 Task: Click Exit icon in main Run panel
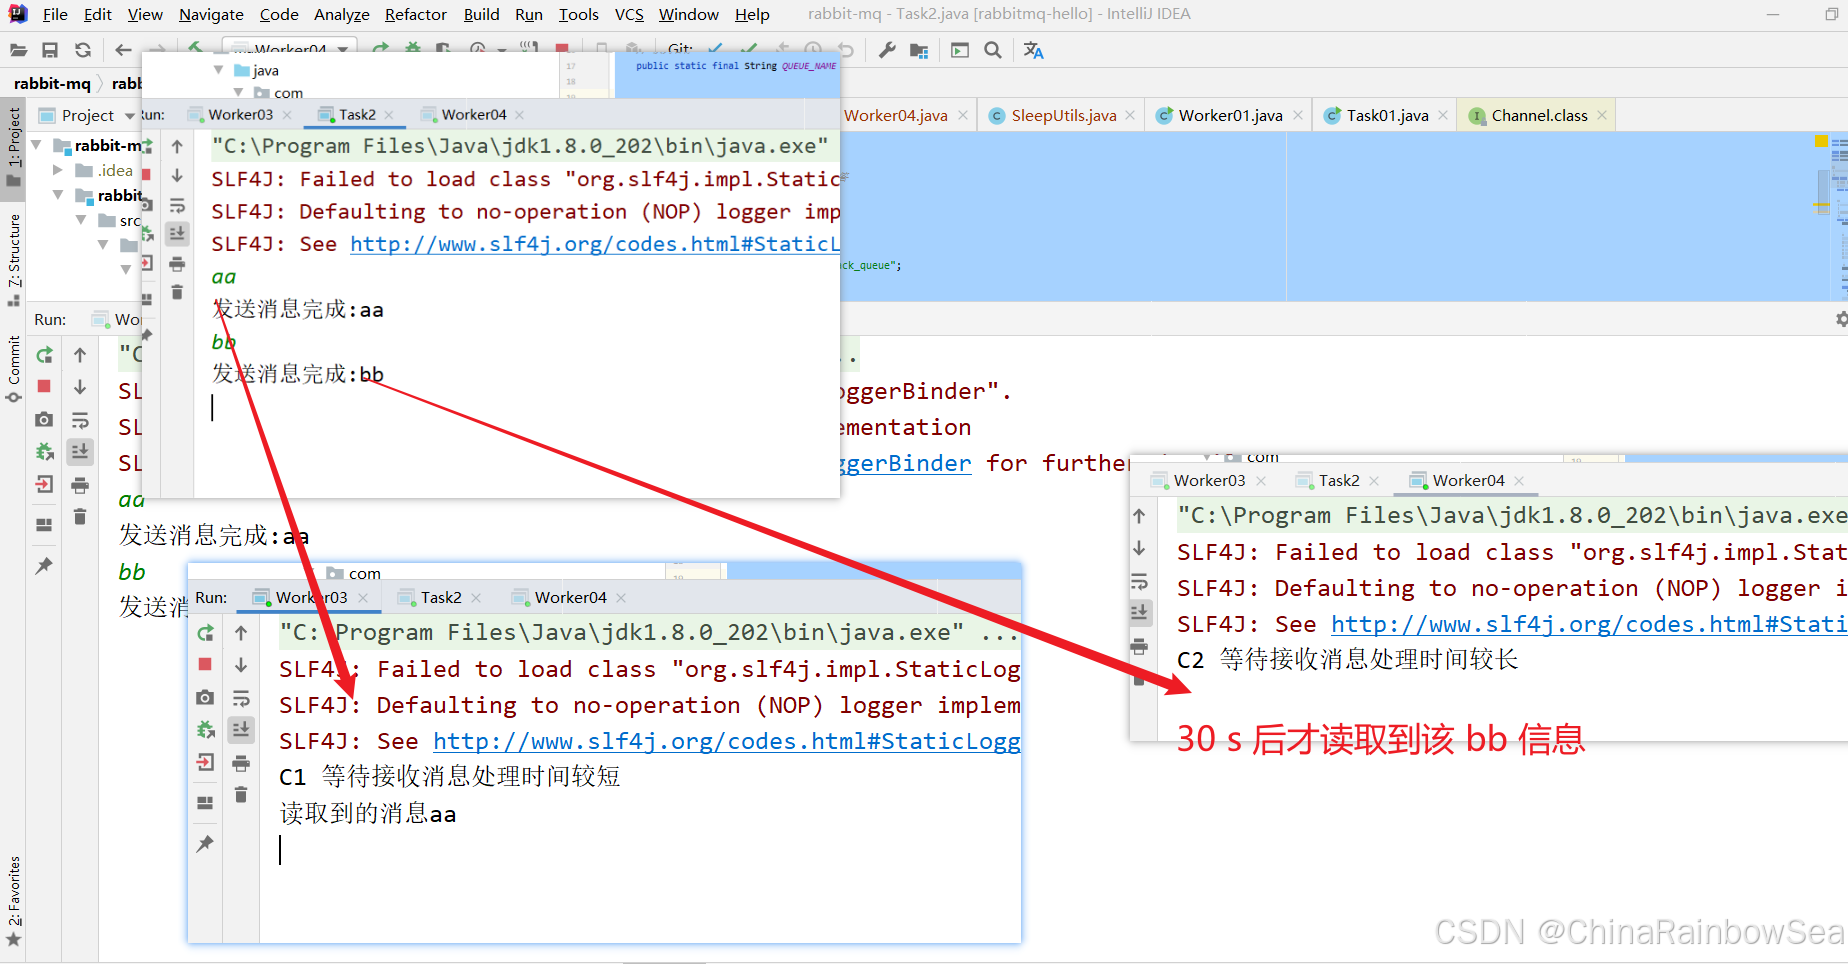tap(44, 485)
